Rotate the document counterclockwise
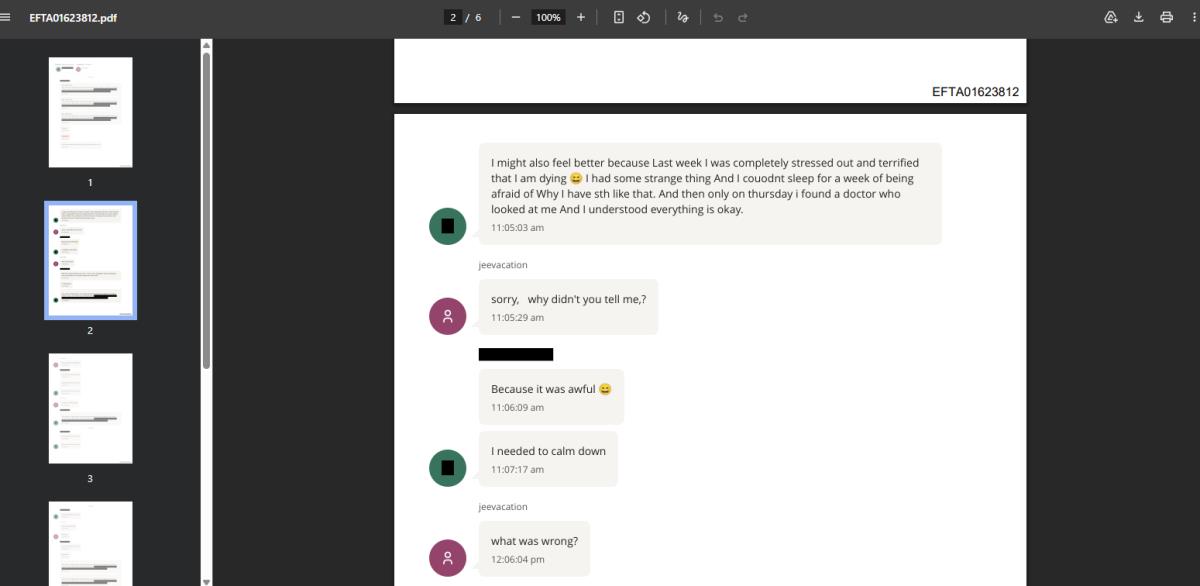 [643, 17]
